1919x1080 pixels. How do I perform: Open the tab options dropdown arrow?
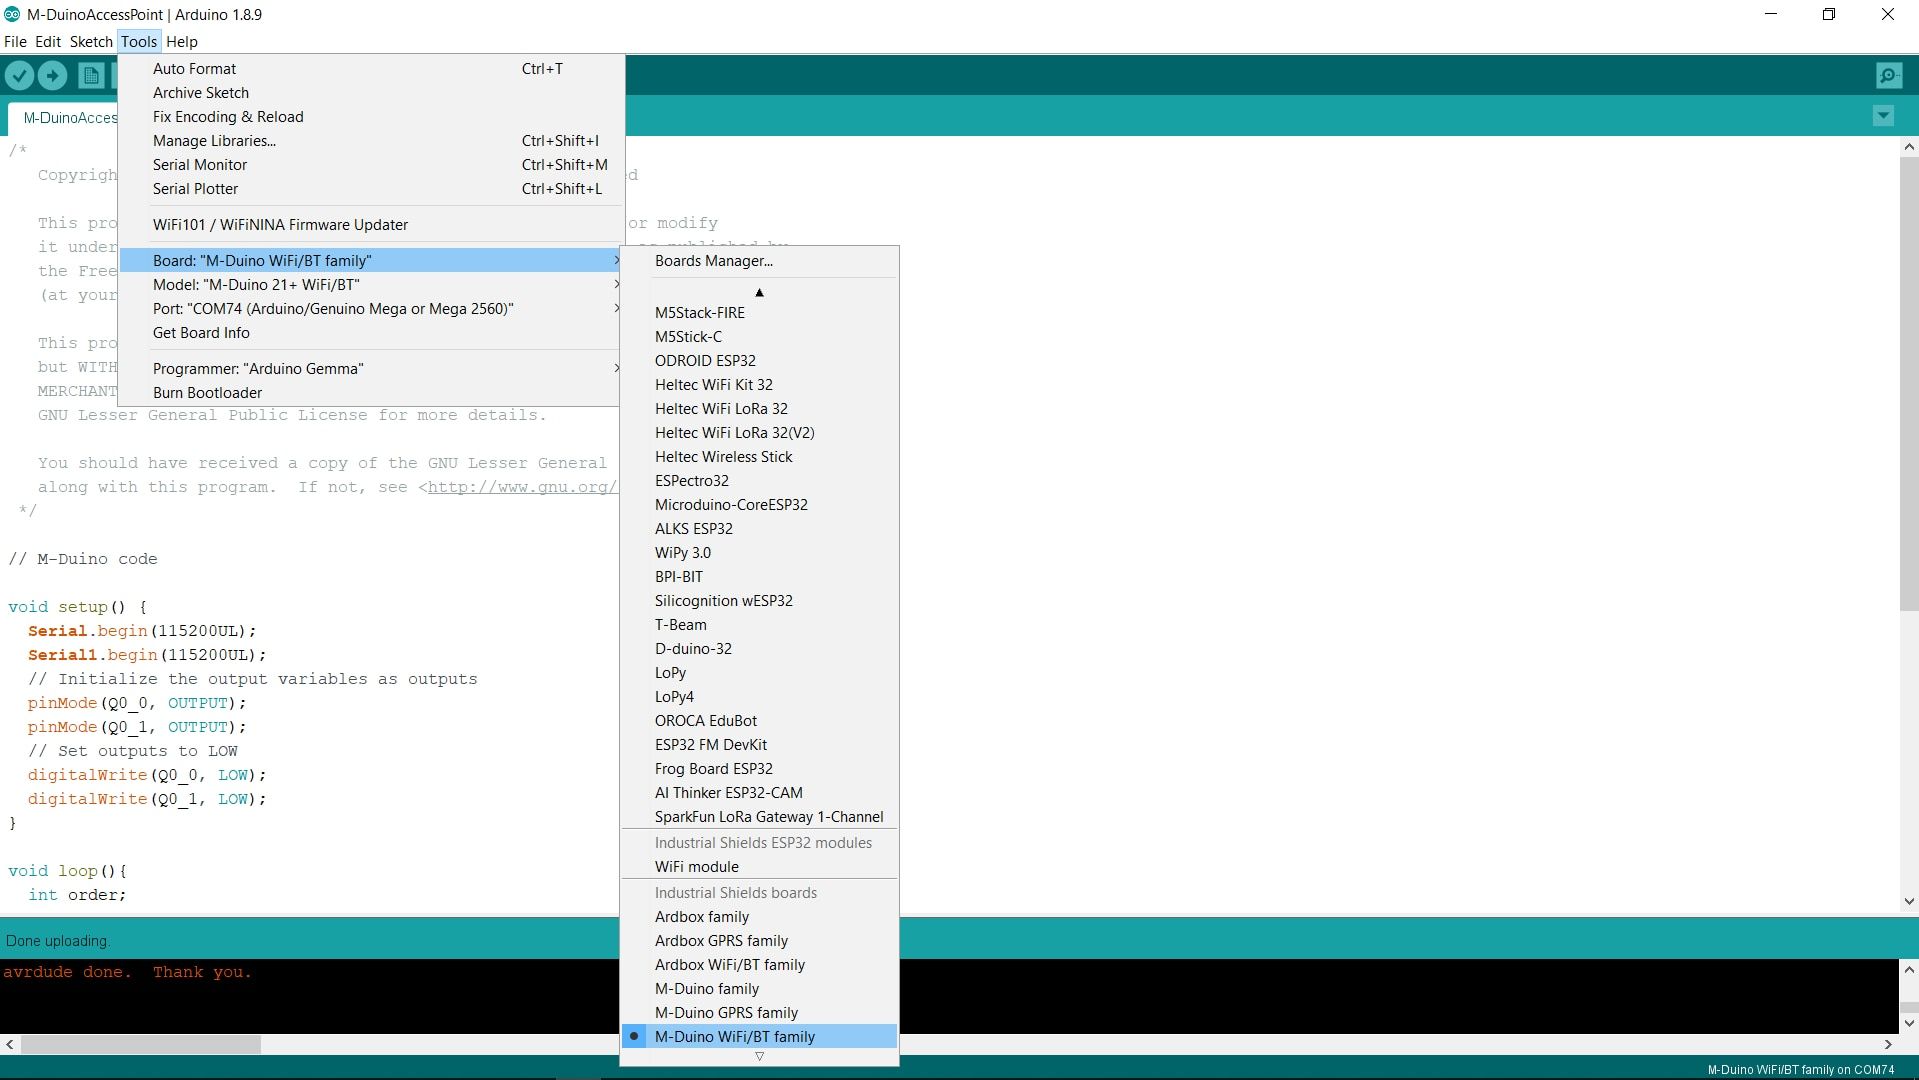[1883, 116]
